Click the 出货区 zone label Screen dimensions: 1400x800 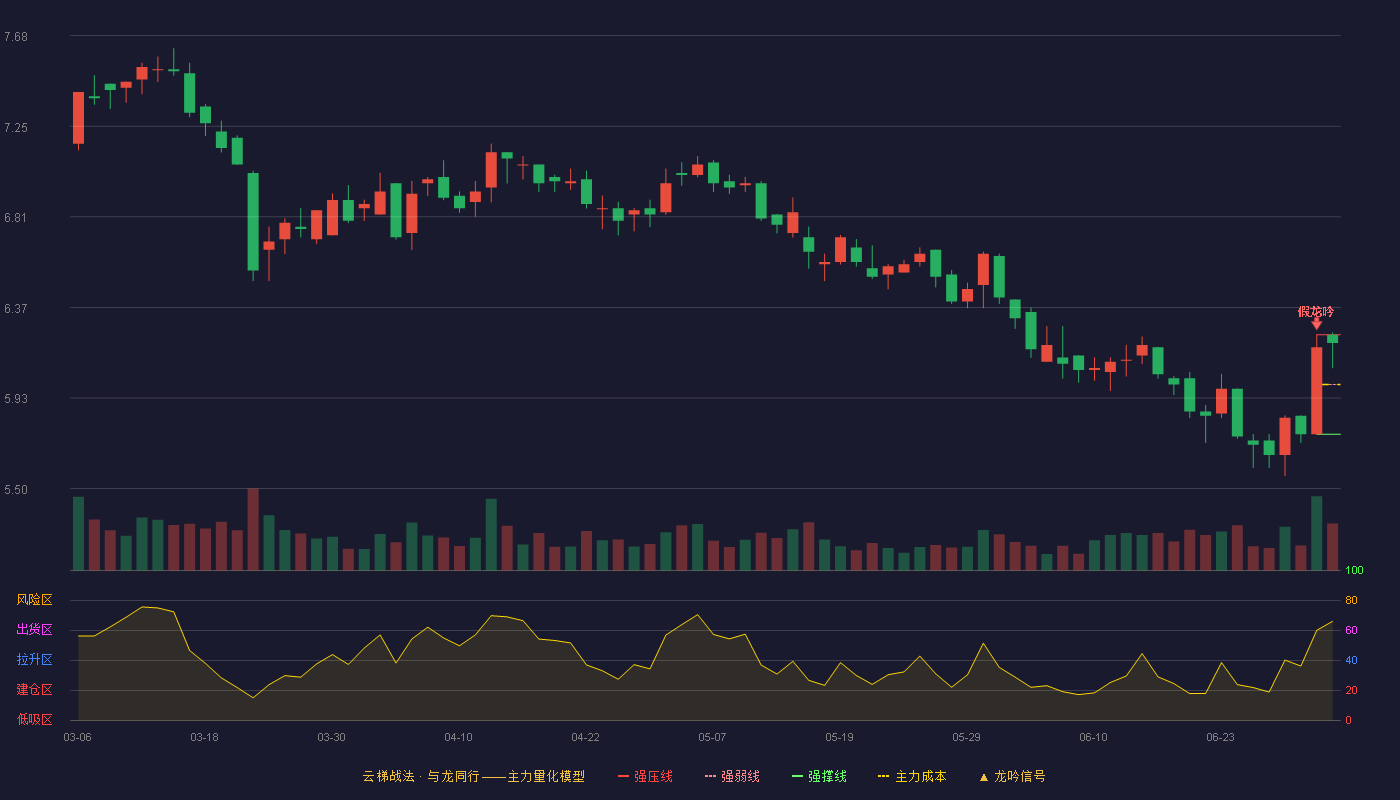(34, 630)
